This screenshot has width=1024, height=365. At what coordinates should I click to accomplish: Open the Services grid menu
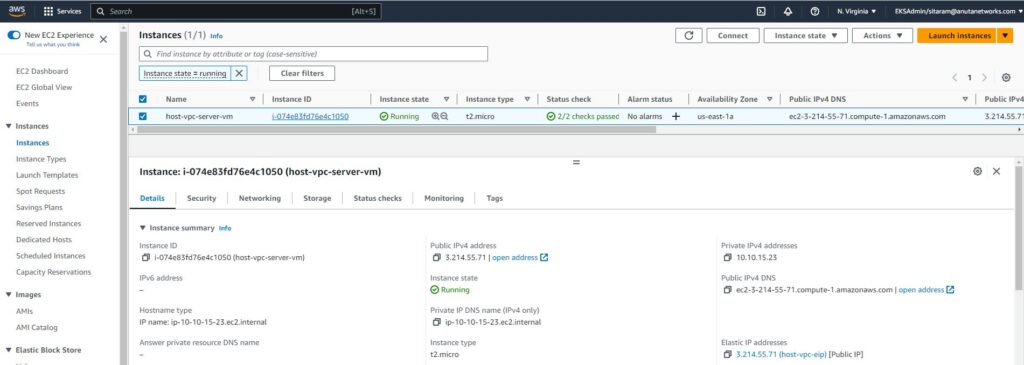point(63,11)
